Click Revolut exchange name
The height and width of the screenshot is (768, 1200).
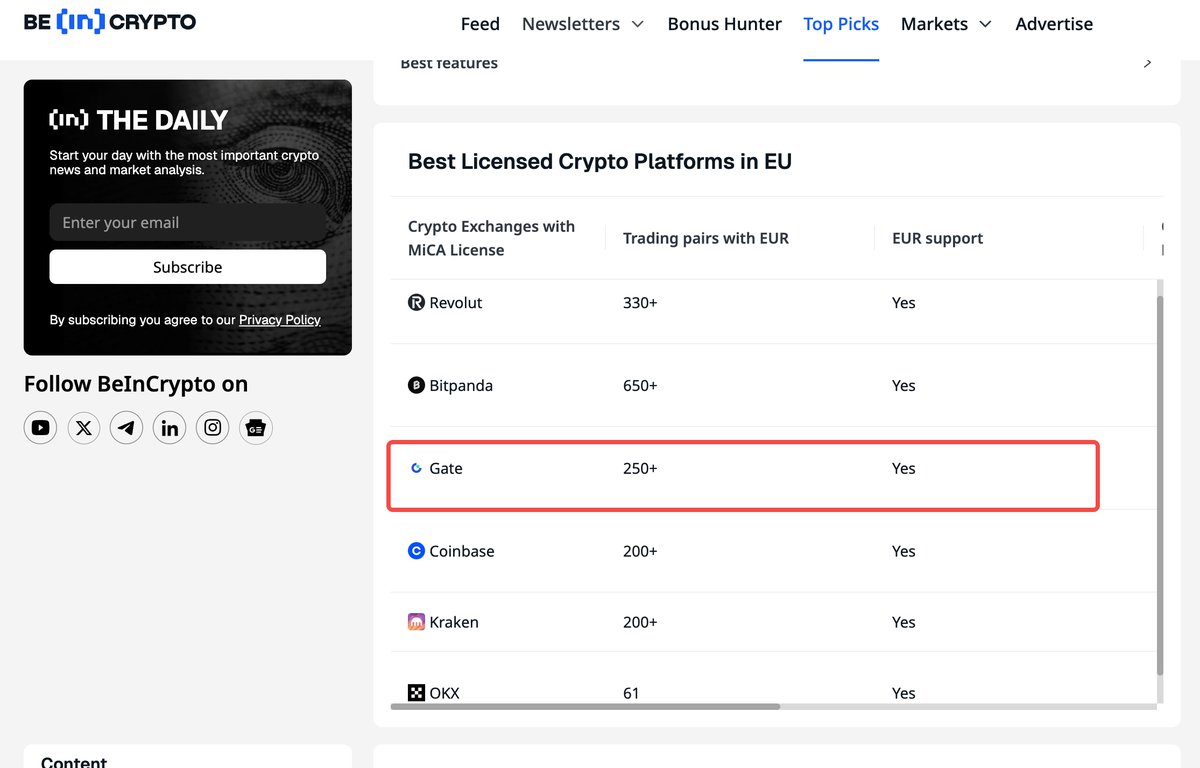(x=456, y=303)
